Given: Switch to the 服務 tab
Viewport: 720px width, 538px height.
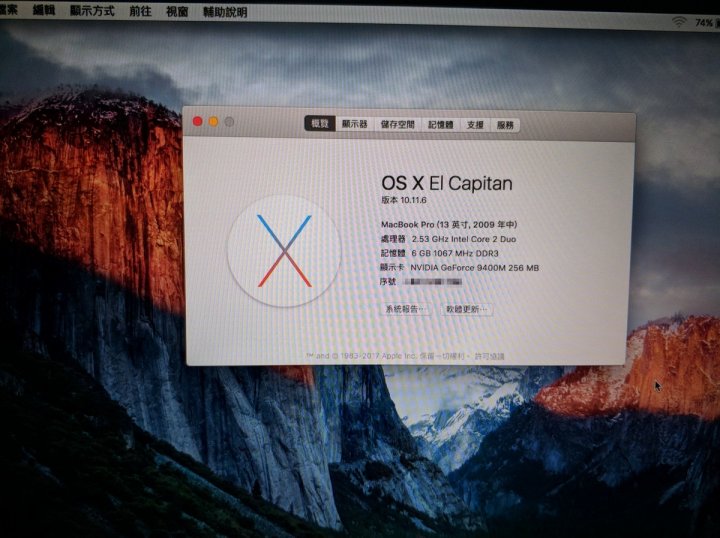Looking at the screenshot, I should click(505, 125).
